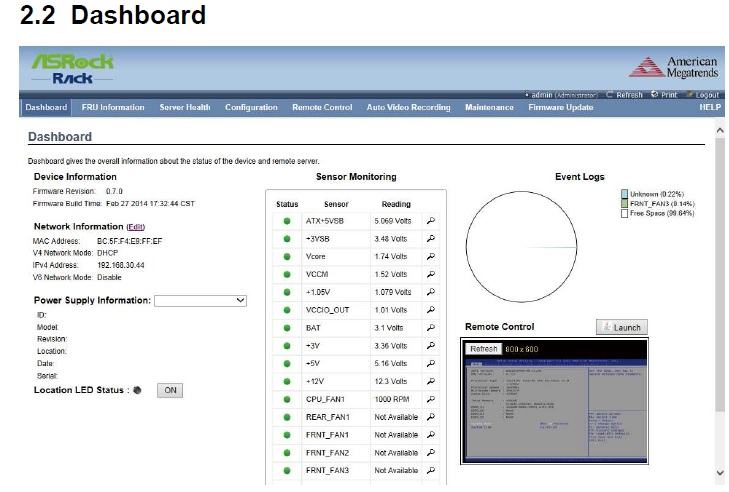Click the 12.3 Volts reading
729x492 pixels.
tap(391, 381)
